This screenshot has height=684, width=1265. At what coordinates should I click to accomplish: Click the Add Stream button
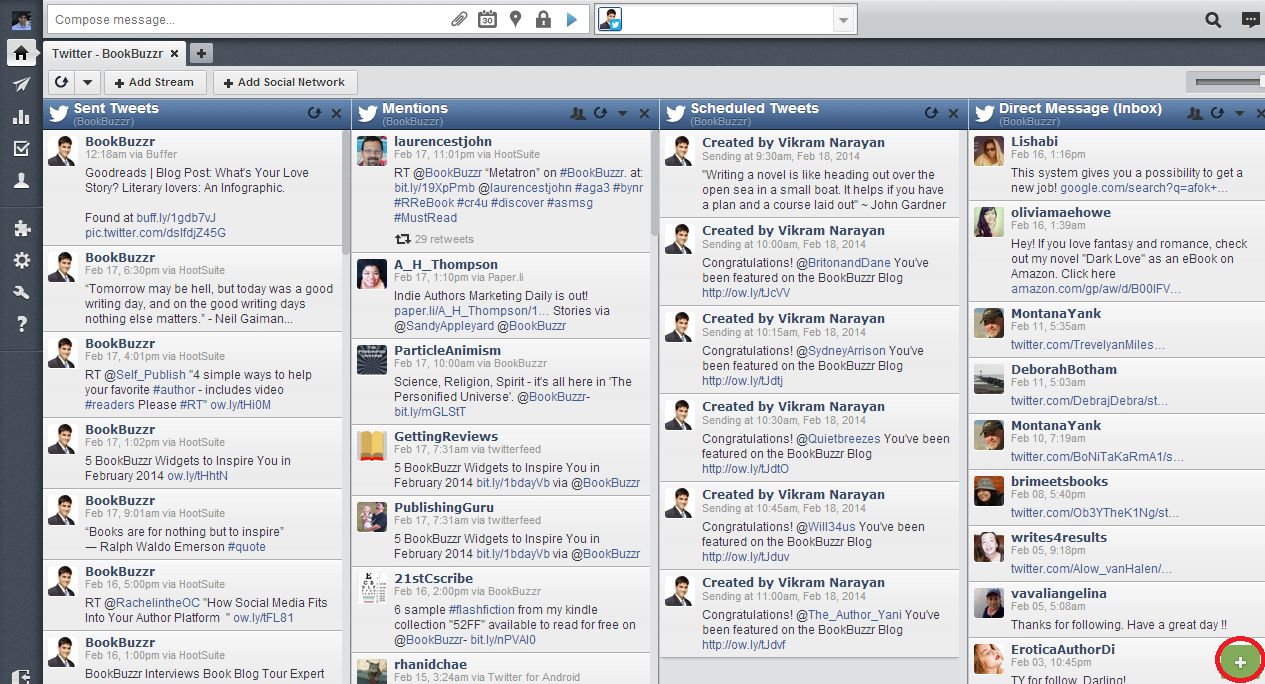[155, 82]
